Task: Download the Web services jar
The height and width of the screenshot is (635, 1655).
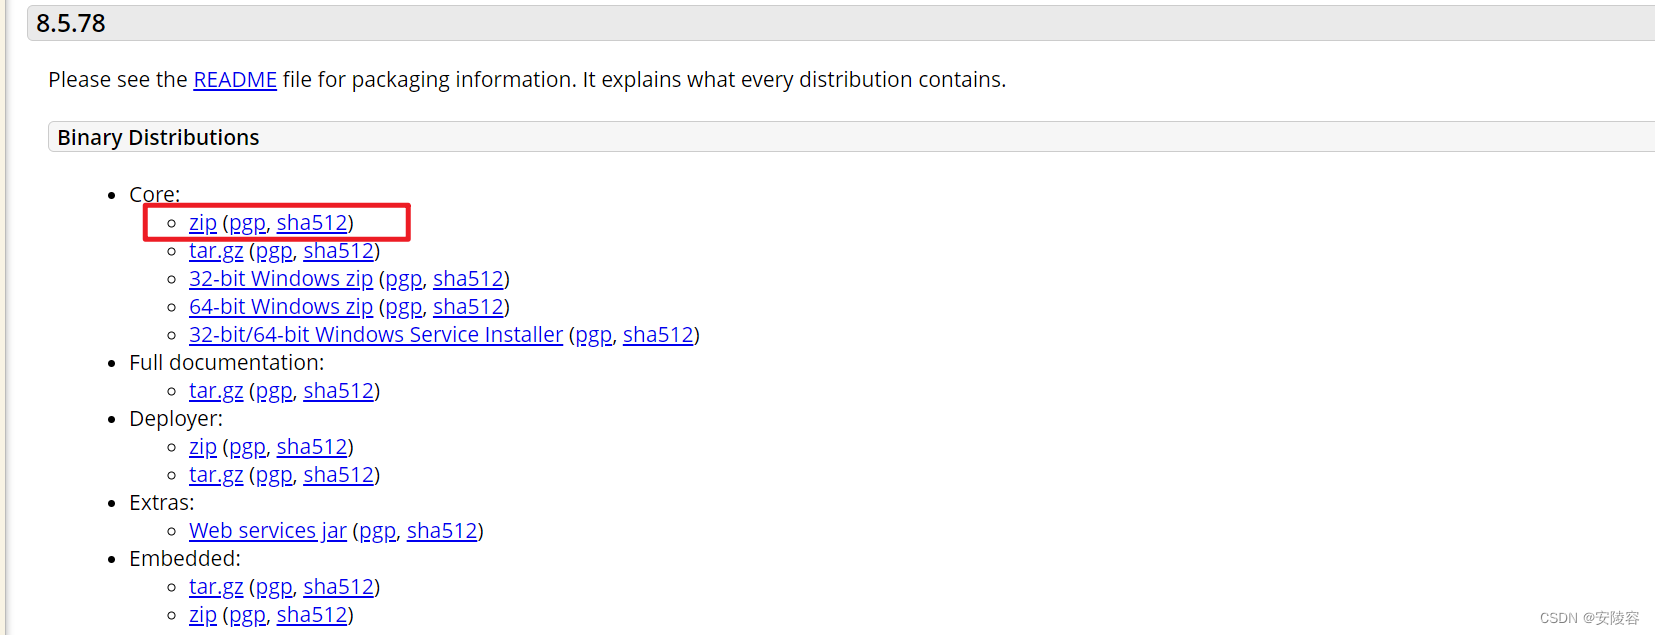Action: click(x=268, y=531)
